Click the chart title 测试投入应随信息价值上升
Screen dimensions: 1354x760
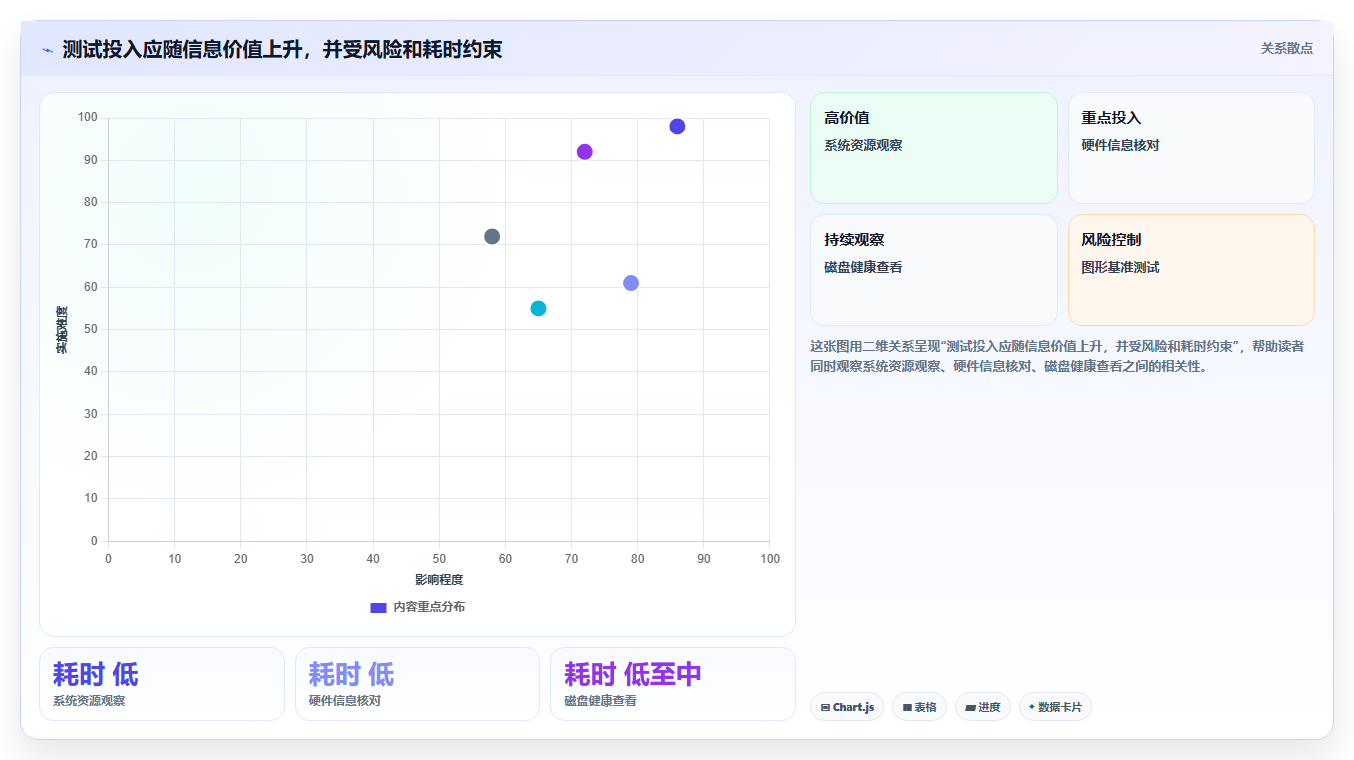pyautogui.click(x=282, y=49)
